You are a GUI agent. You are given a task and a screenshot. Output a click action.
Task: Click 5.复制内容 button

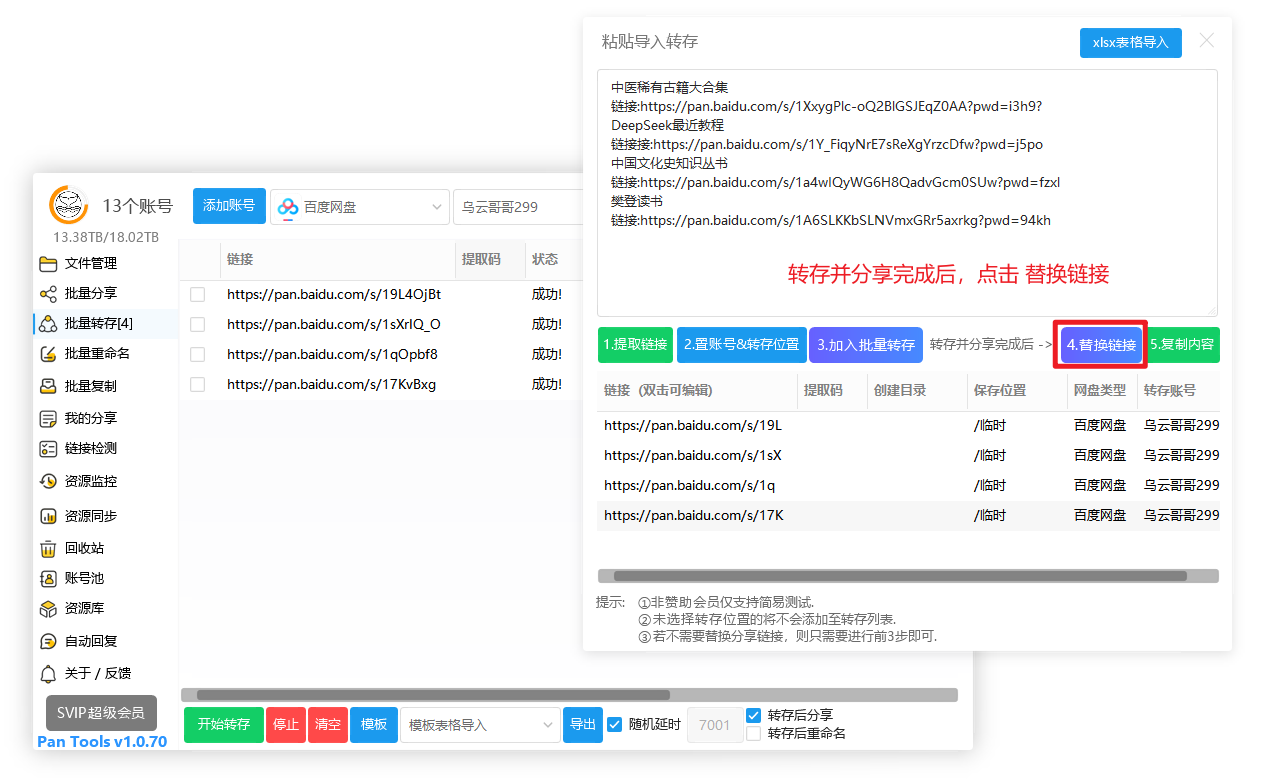[x=1183, y=345]
